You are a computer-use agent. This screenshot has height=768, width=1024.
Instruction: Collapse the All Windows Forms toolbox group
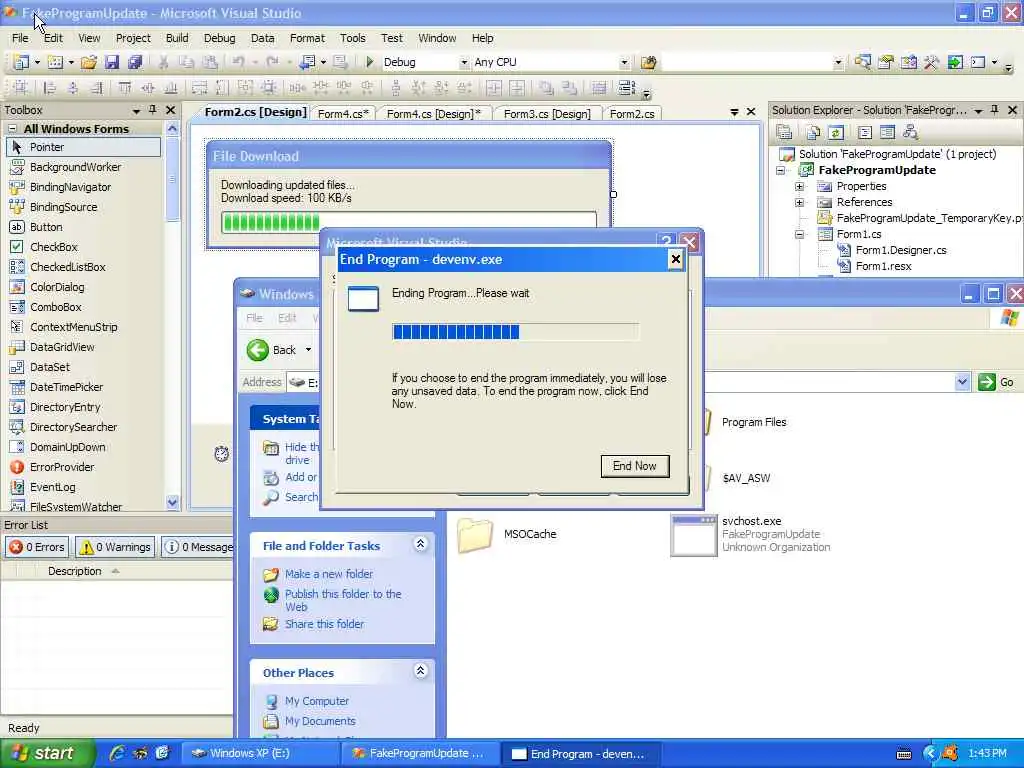pos(12,129)
